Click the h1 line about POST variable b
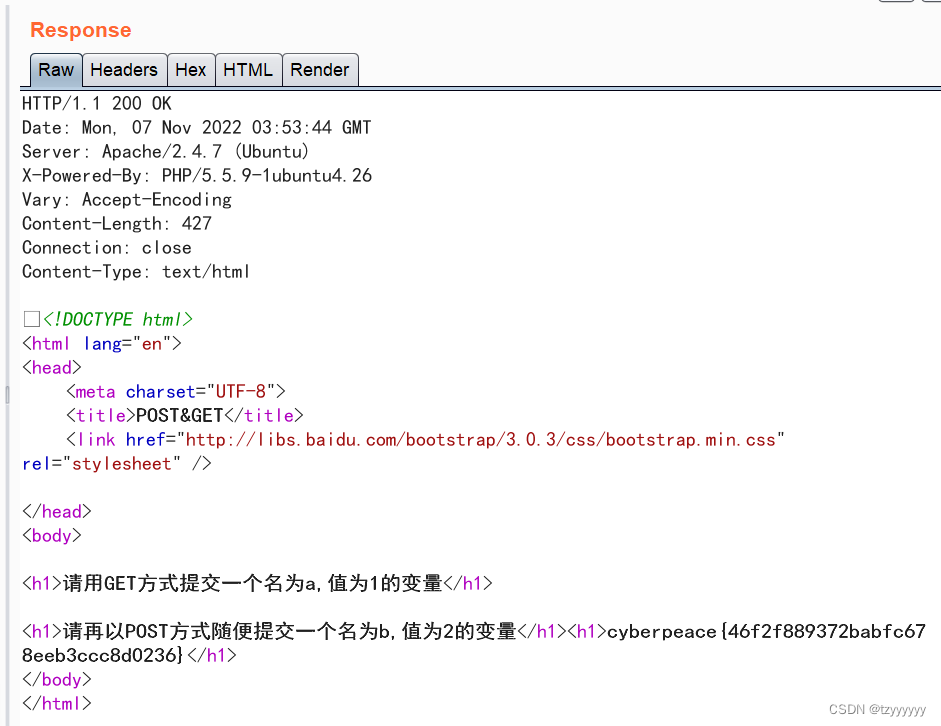Screen dimensions: 941x726 (294, 631)
